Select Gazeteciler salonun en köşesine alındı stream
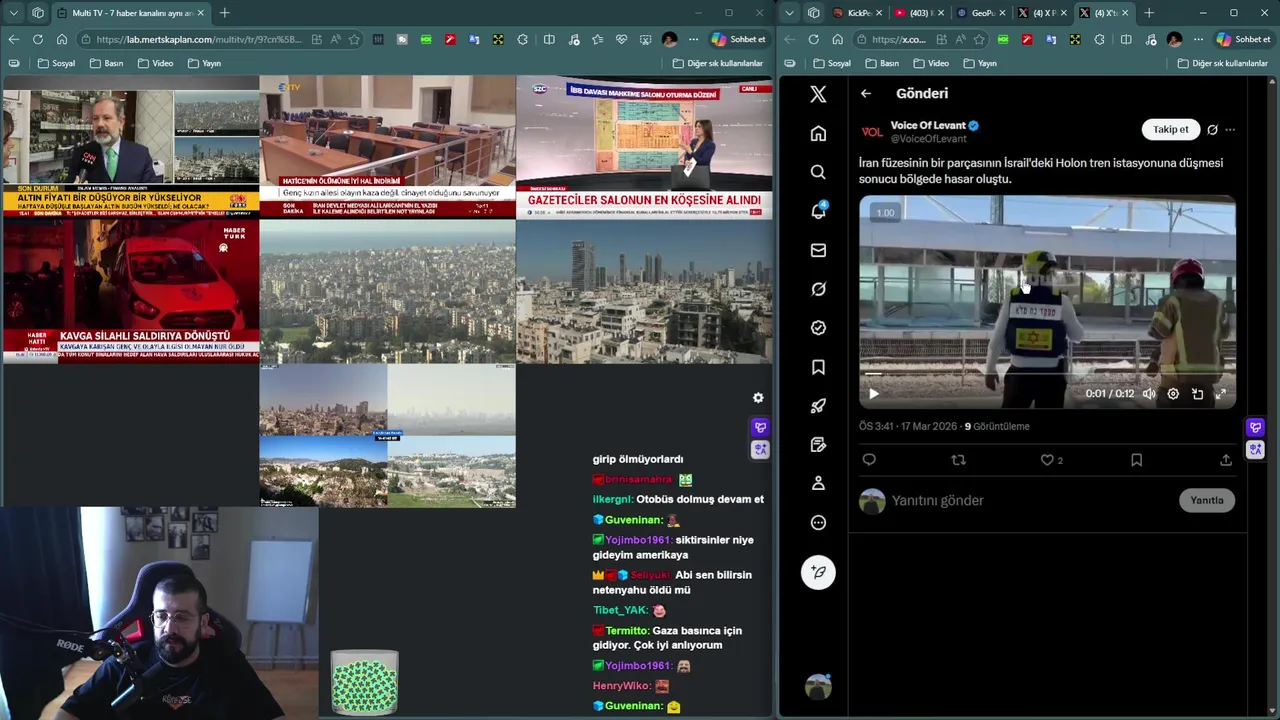This screenshot has height=720, width=1280. pos(644,146)
